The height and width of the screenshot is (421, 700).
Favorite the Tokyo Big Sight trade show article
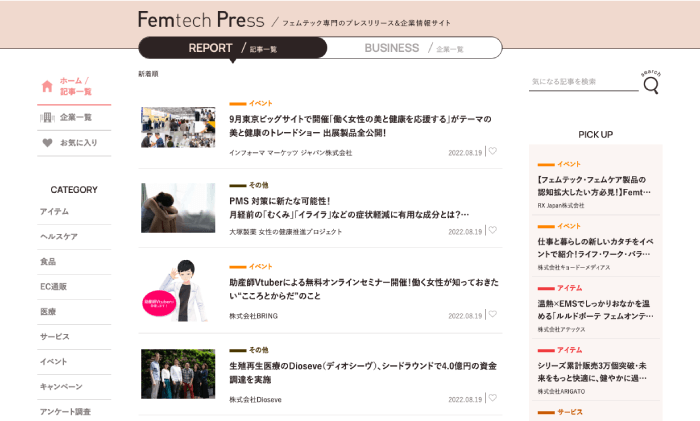pyautogui.click(x=493, y=152)
